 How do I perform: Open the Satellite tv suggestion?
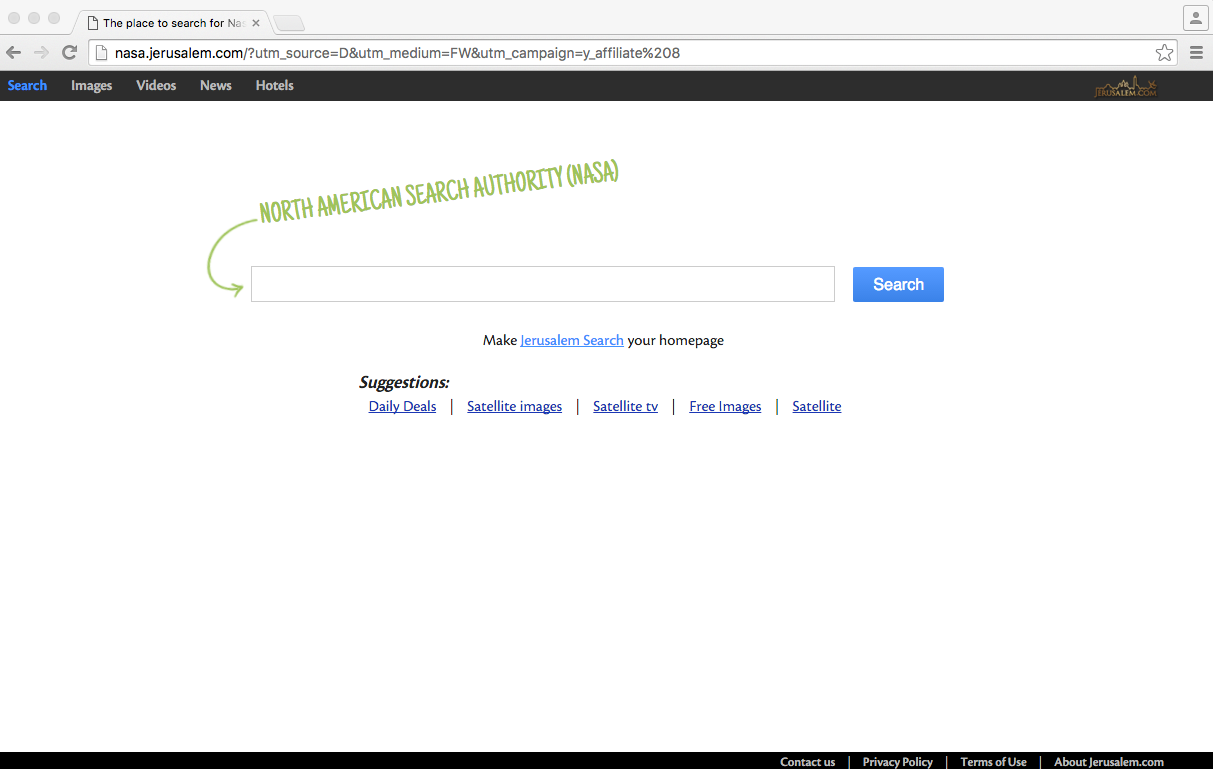626,406
